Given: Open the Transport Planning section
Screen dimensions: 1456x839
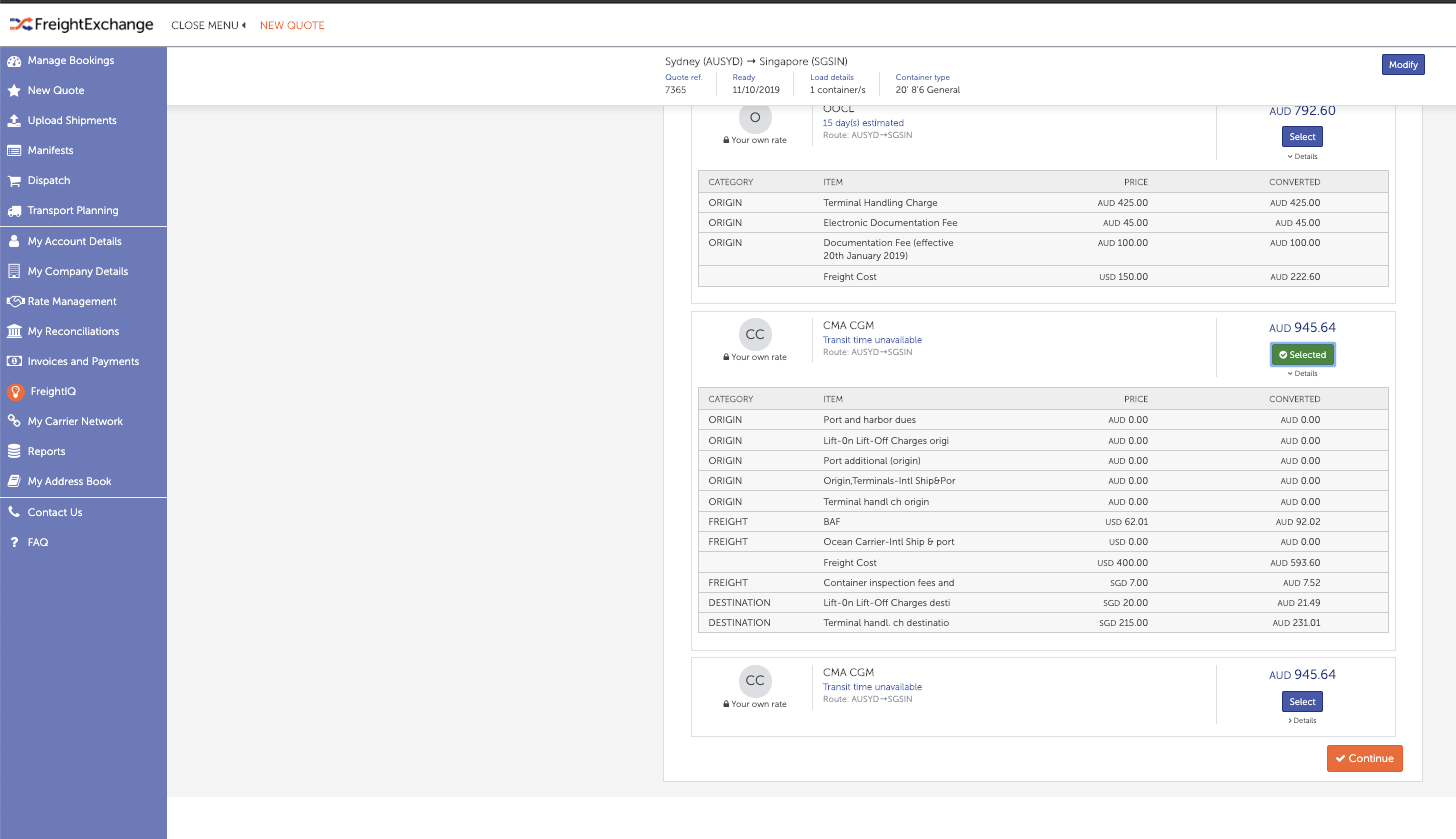Looking at the screenshot, I should pyautogui.click(x=73, y=211).
